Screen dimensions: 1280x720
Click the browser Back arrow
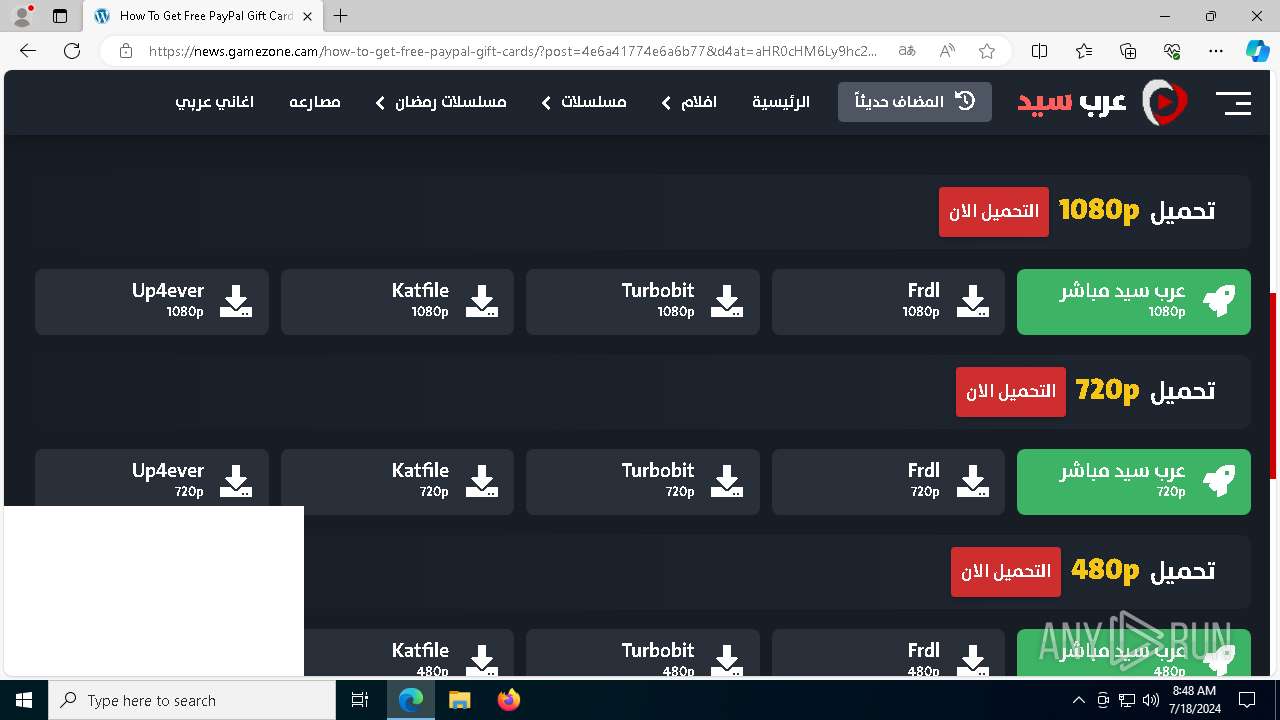click(x=28, y=51)
